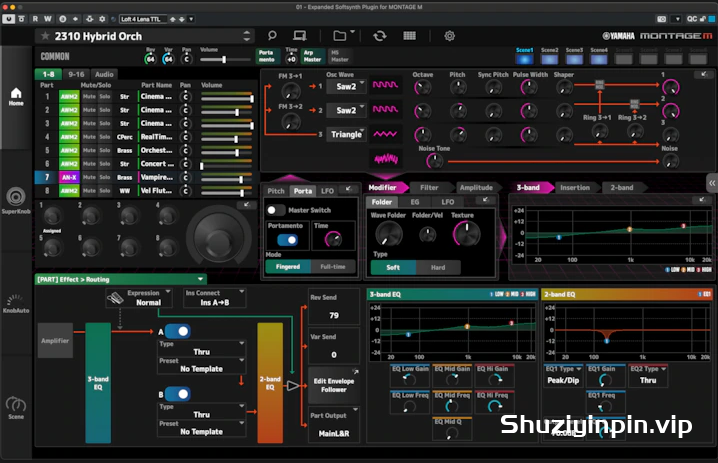Click the sync/refresh arrows icon
This screenshot has width=718, height=463.
click(380, 36)
